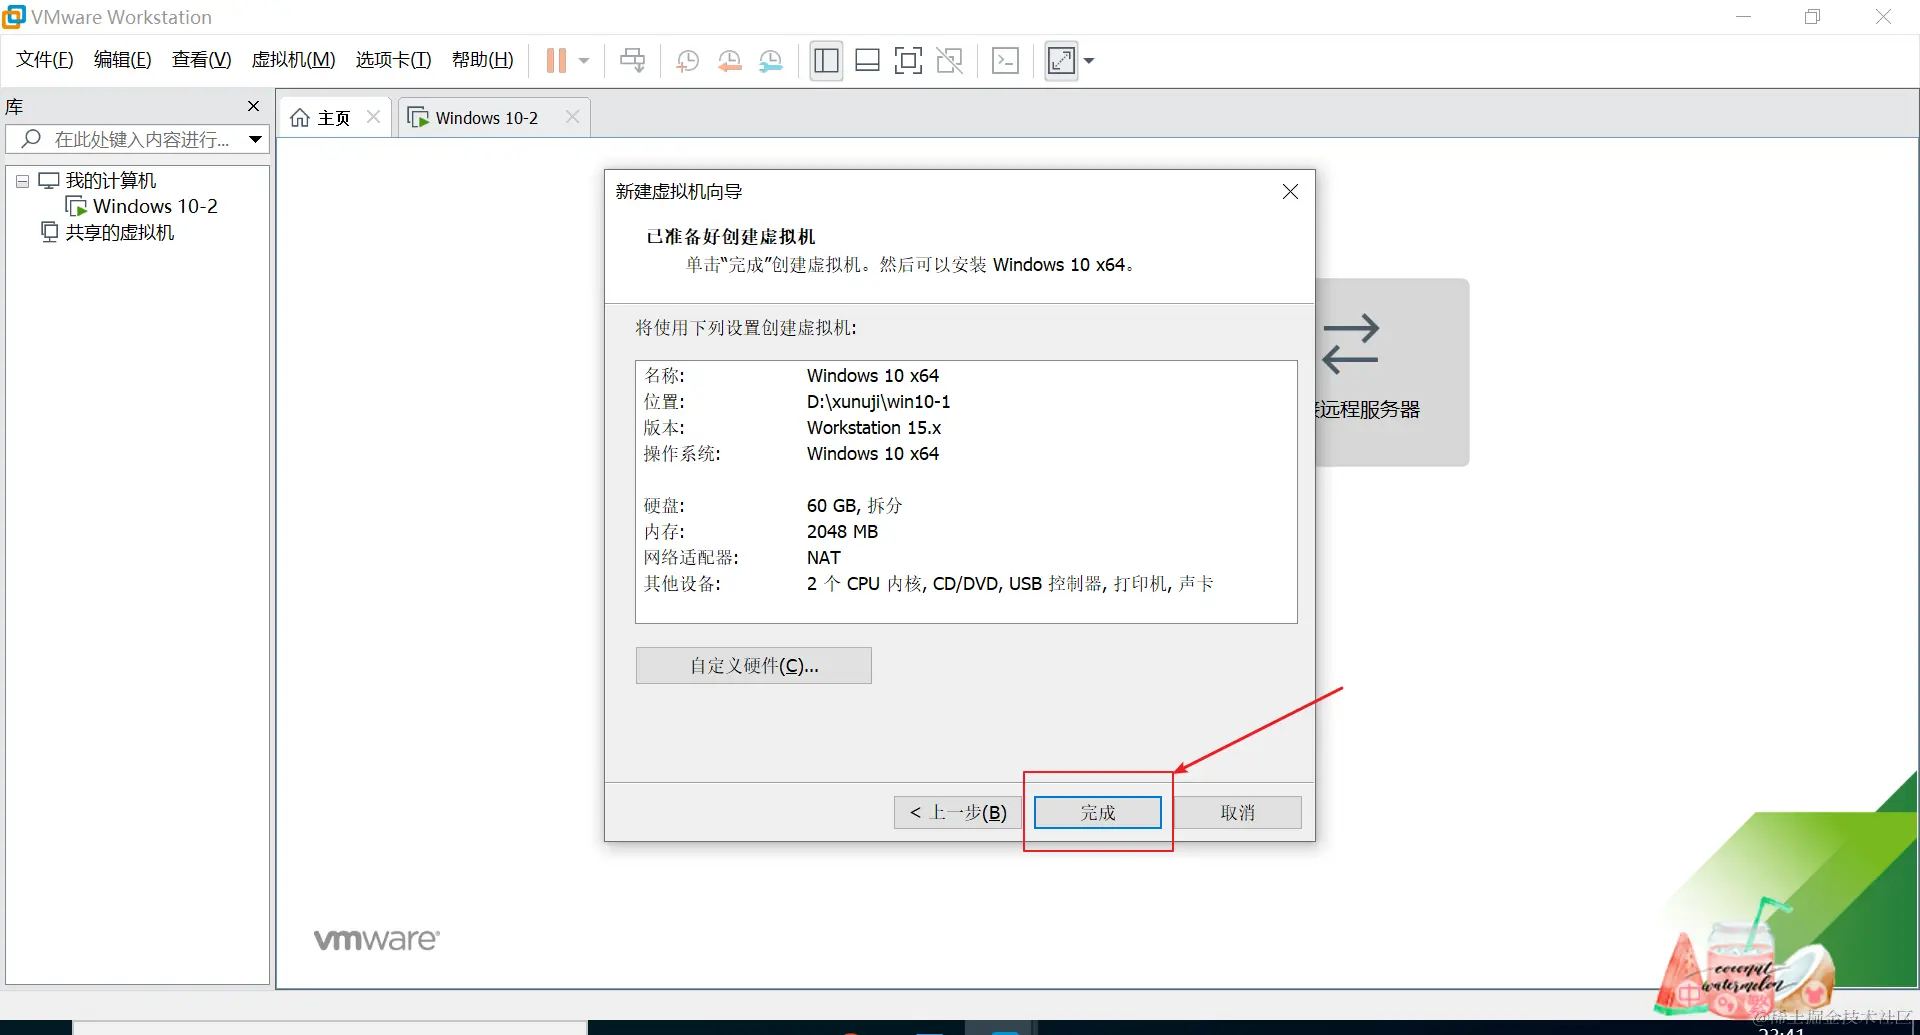Click the NAT network adapter value
The image size is (1920, 1035).
click(x=824, y=558)
